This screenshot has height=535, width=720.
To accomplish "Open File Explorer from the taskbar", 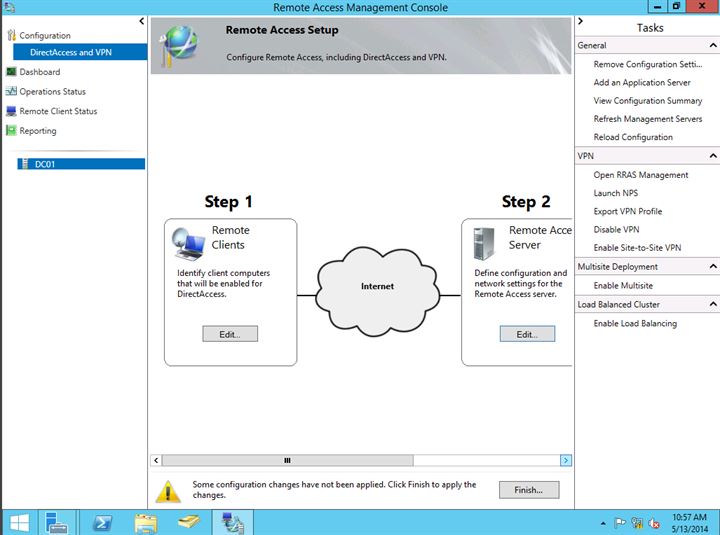I will pos(146,521).
